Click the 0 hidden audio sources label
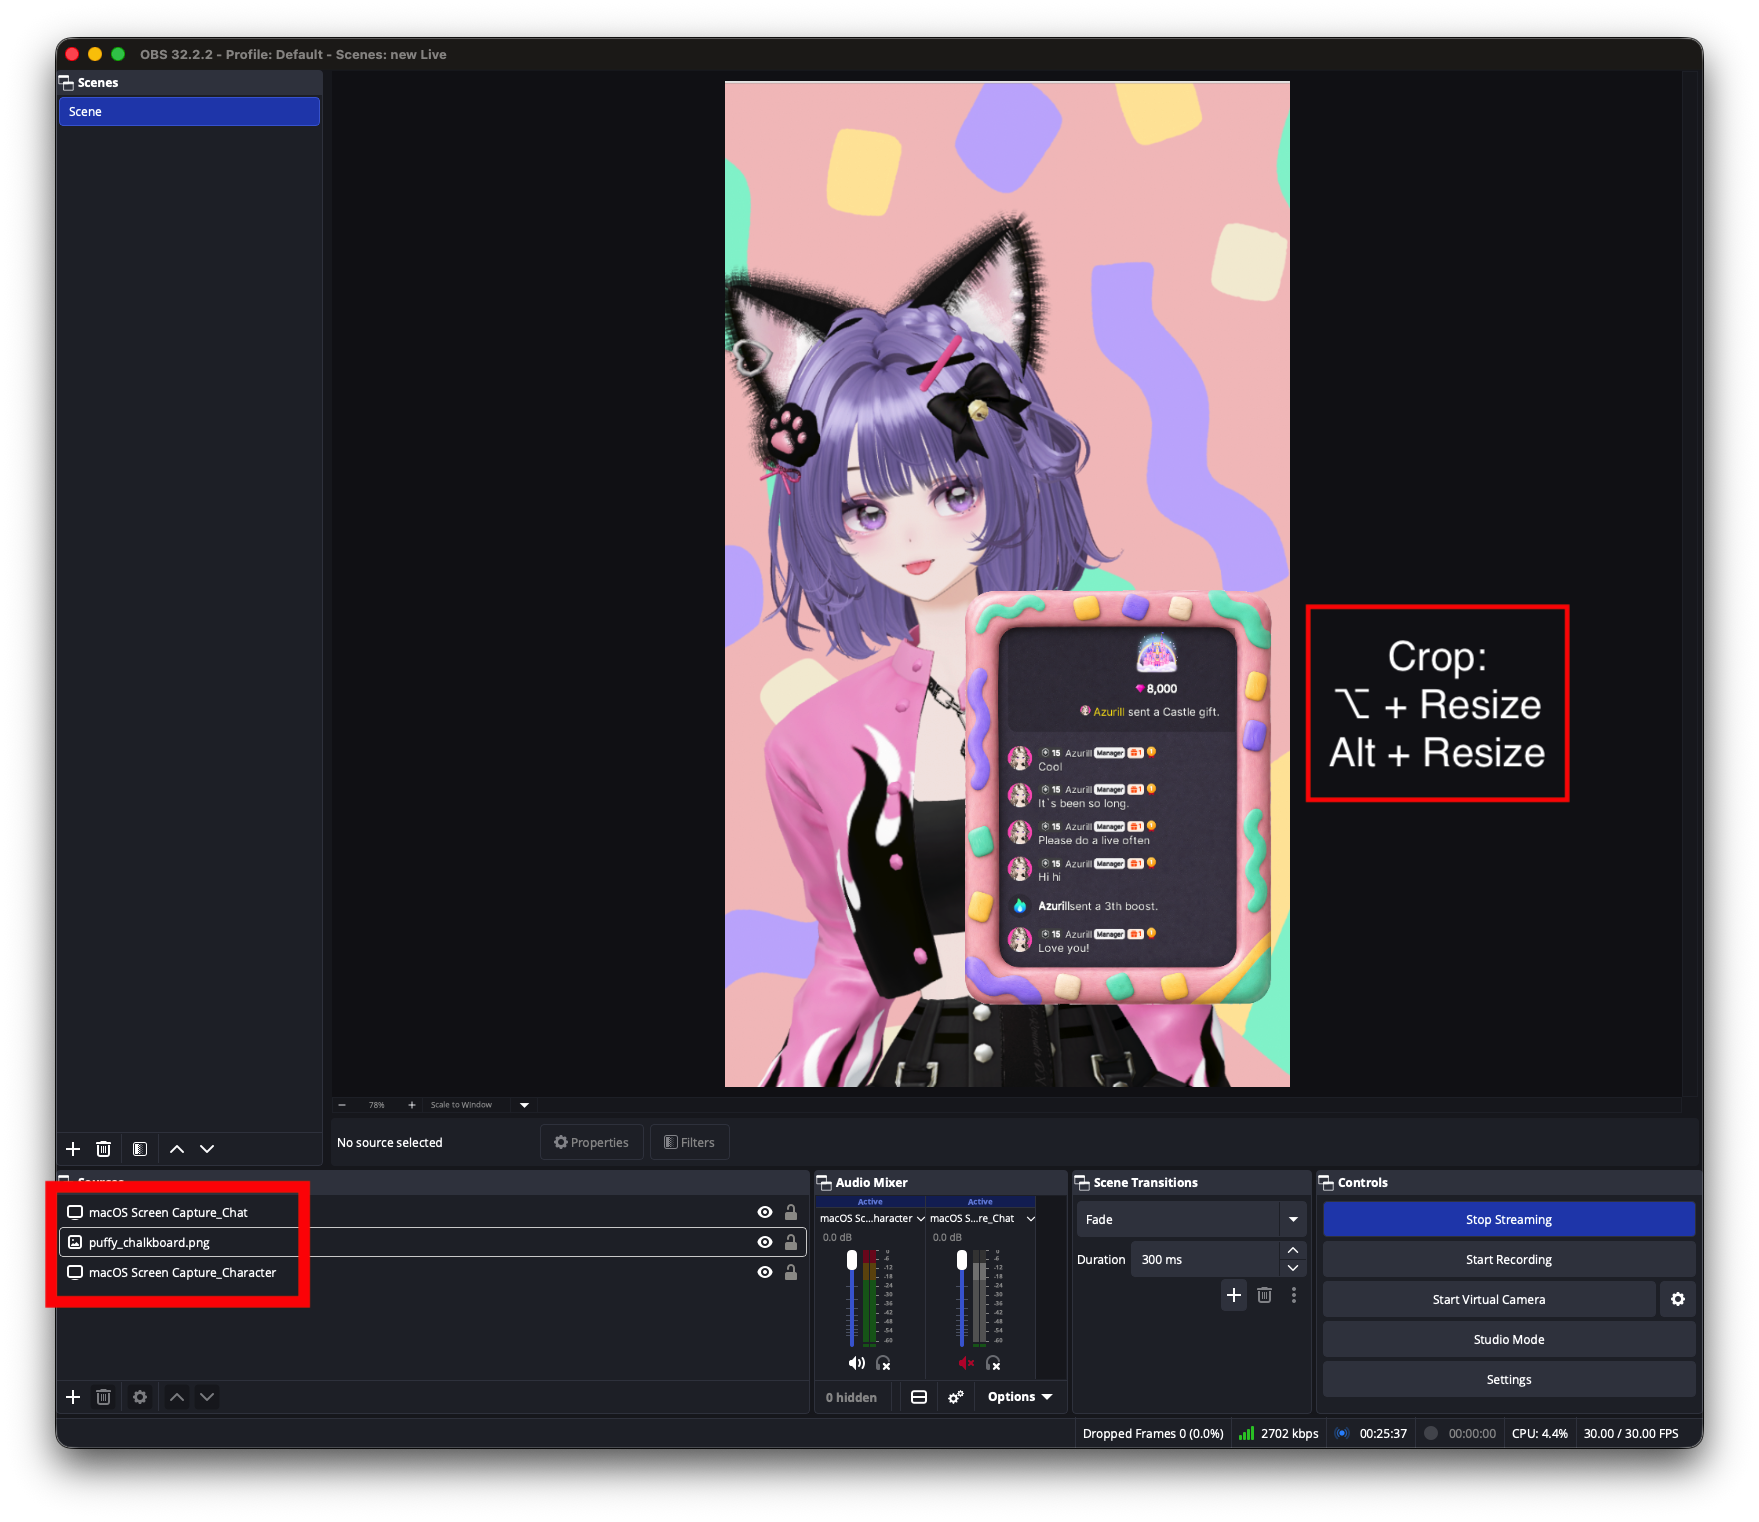Screen dimensions: 1759x1522 pos(851,1397)
